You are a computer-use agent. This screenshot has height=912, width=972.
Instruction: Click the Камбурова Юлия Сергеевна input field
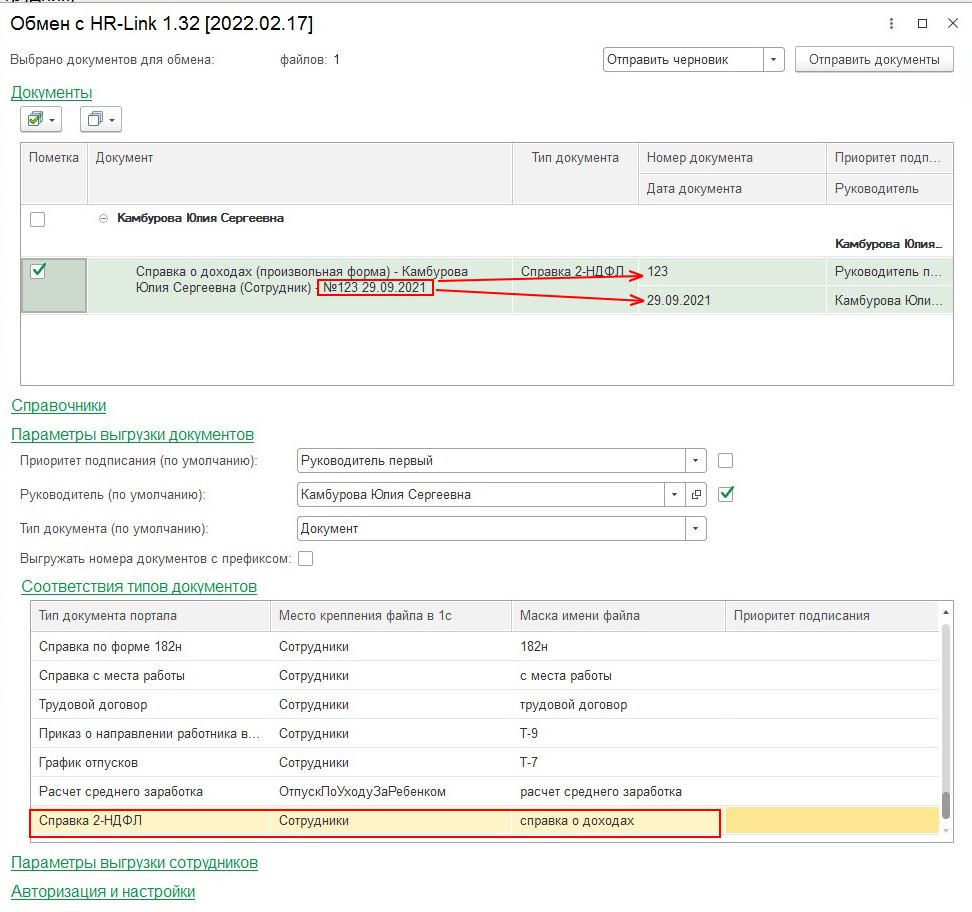point(481,495)
